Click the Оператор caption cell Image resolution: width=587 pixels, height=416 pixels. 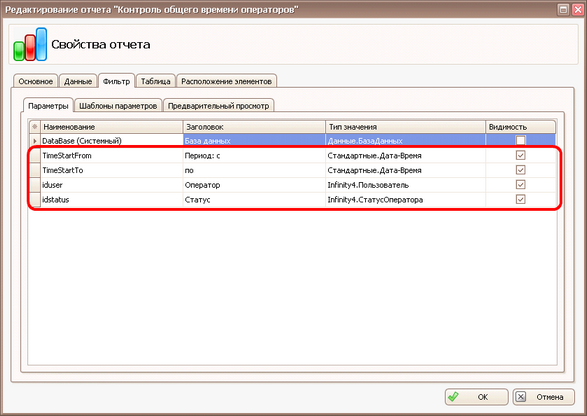point(254,185)
